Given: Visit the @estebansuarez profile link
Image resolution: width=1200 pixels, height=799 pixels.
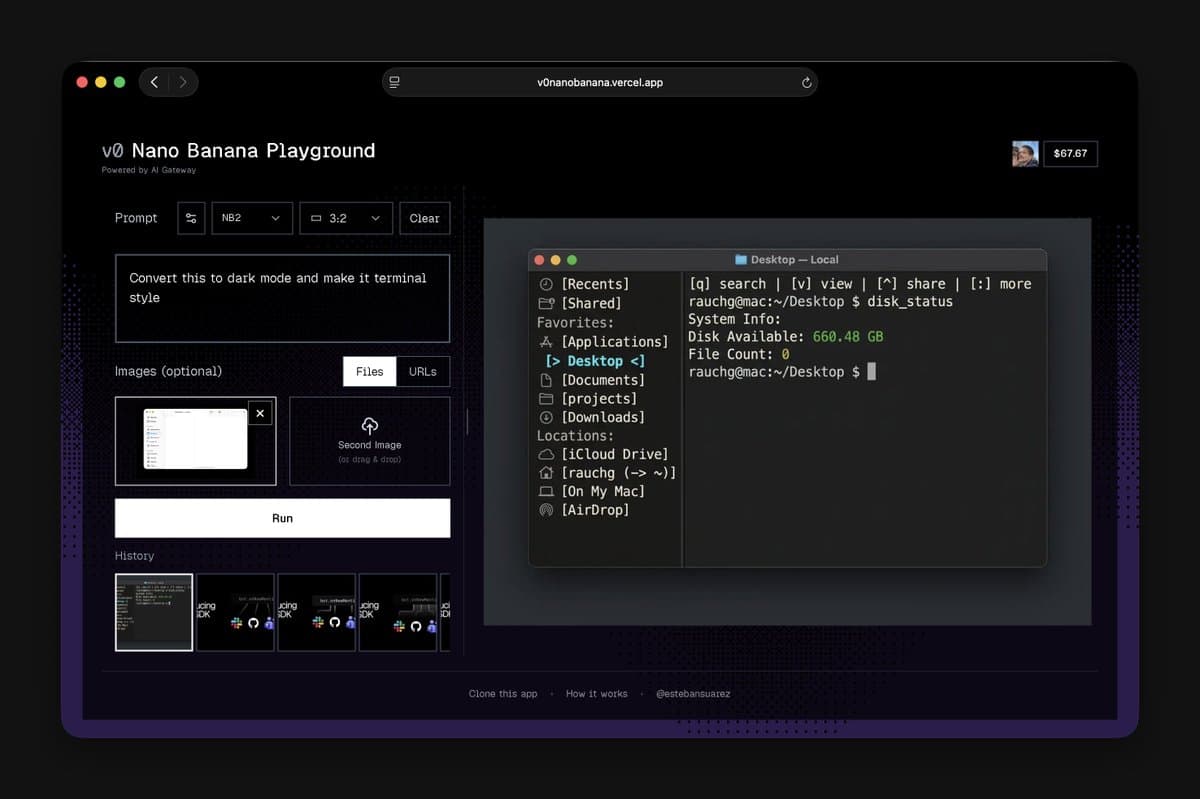Looking at the screenshot, I should [x=693, y=693].
